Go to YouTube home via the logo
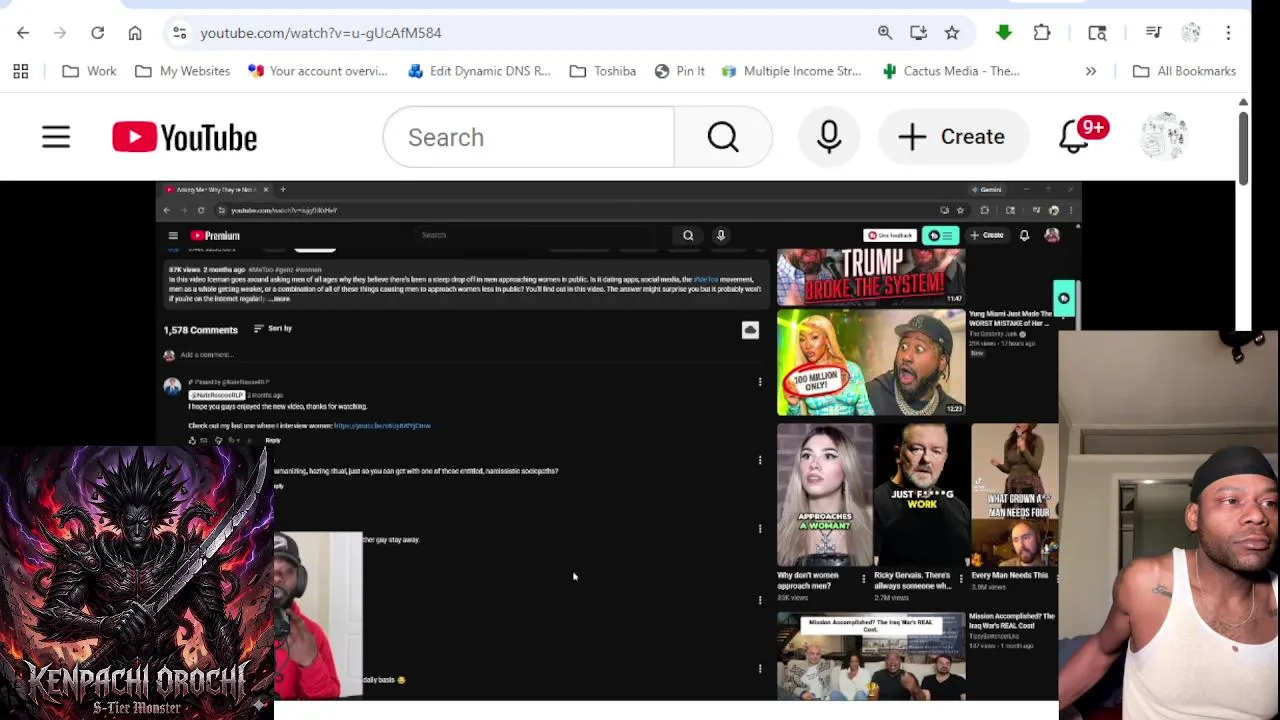The image size is (1280, 720). [x=185, y=137]
